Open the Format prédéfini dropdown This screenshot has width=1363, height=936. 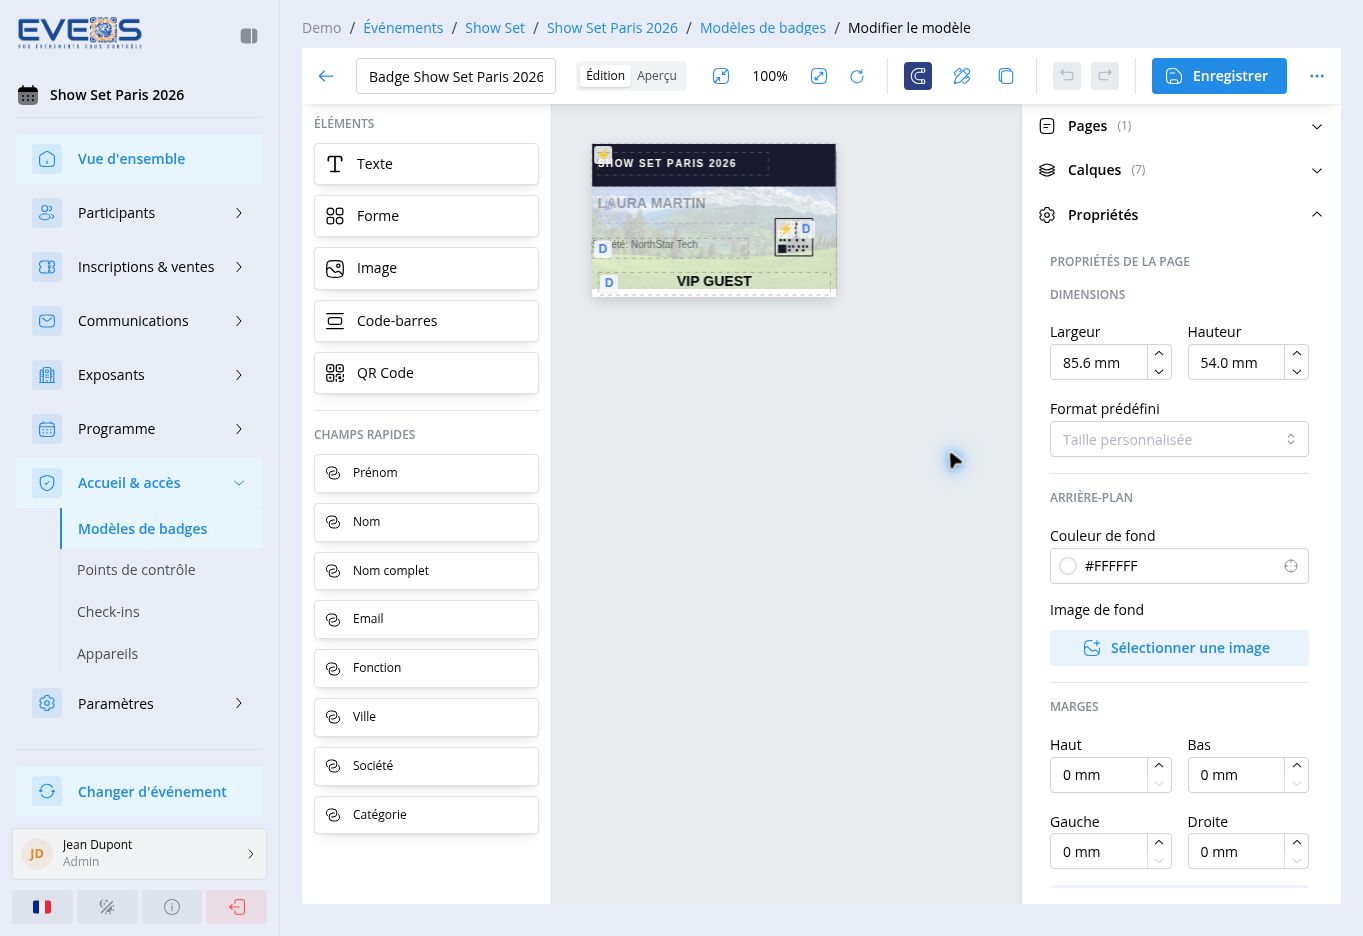click(1179, 440)
